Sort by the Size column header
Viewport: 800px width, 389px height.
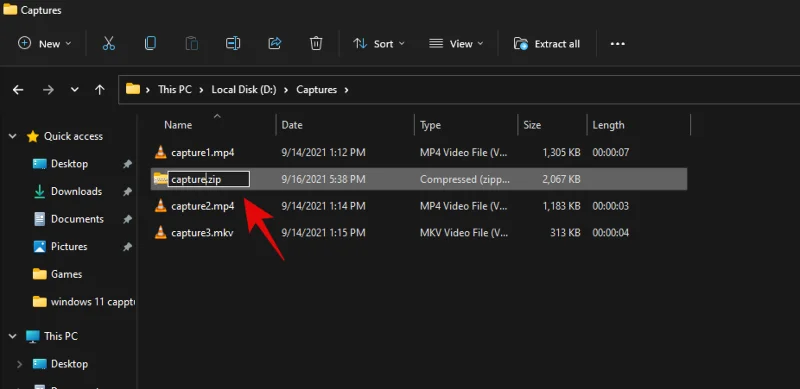pos(532,125)
